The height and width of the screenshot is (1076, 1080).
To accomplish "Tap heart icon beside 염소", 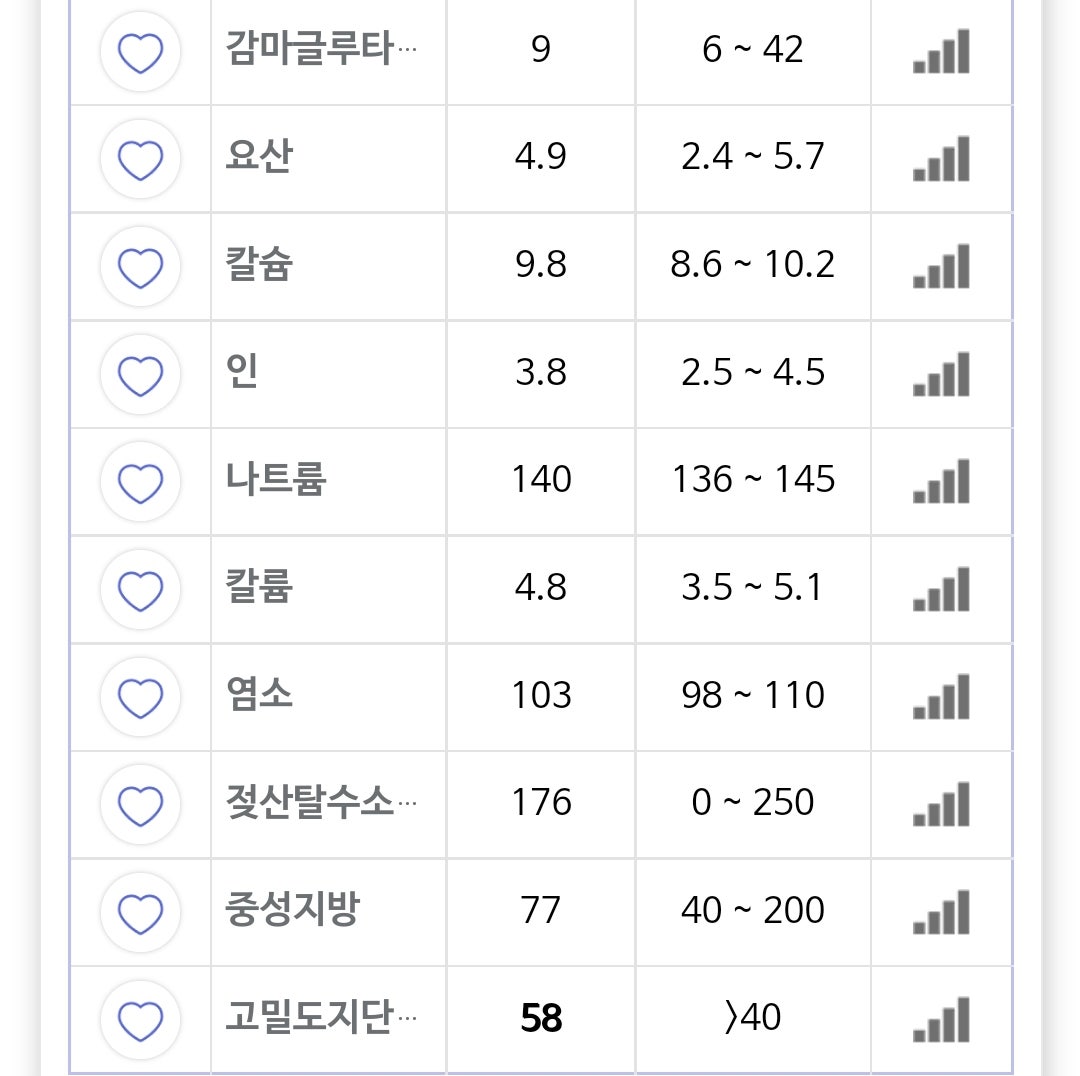I will [141, 697].
